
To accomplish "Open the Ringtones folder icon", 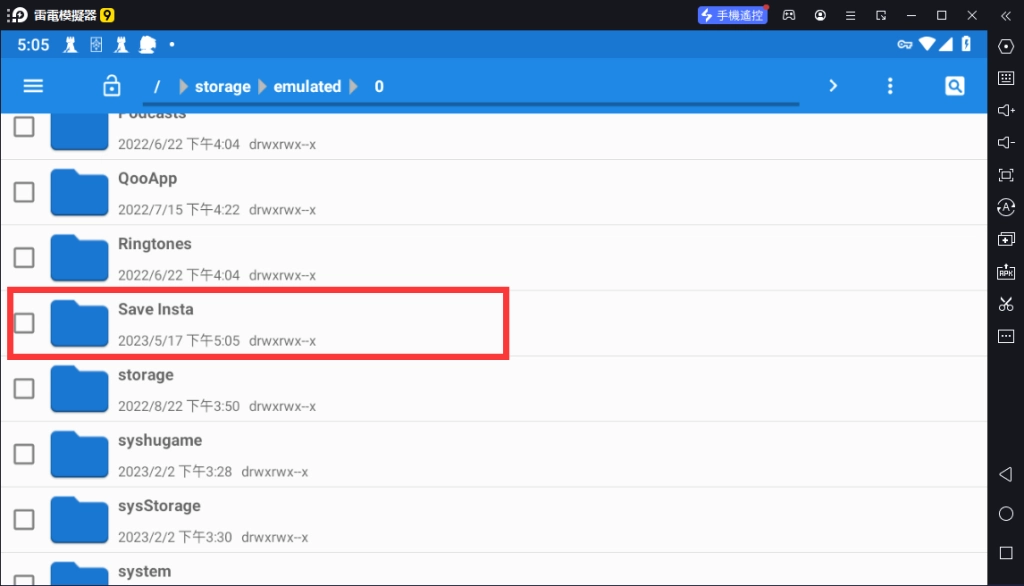I will [x=79, y=257].
